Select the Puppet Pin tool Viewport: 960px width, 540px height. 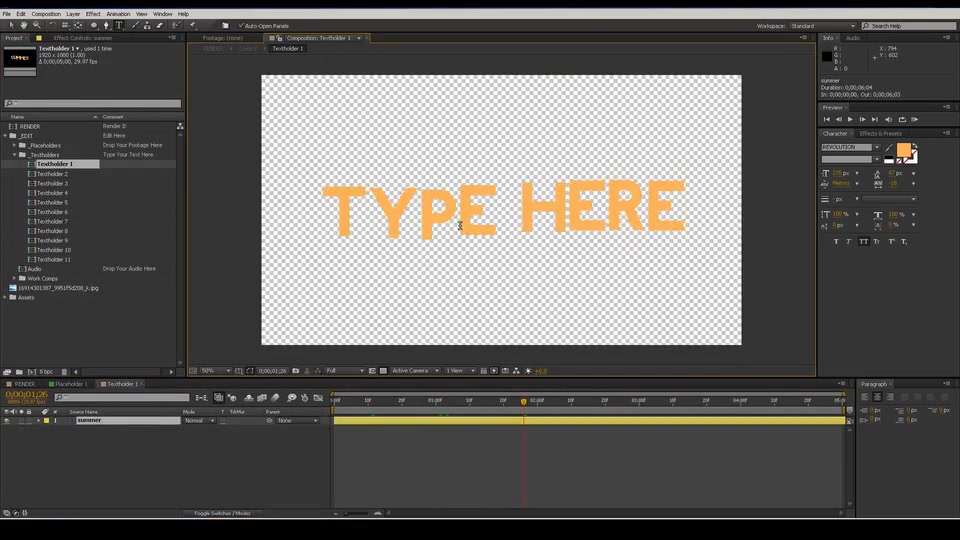(192, 25)
